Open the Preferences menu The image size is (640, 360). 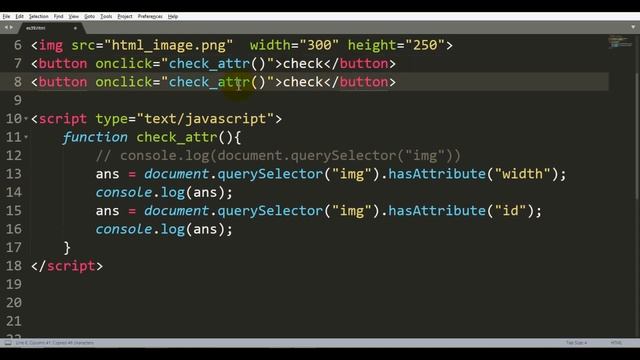[x=150, y=16]
